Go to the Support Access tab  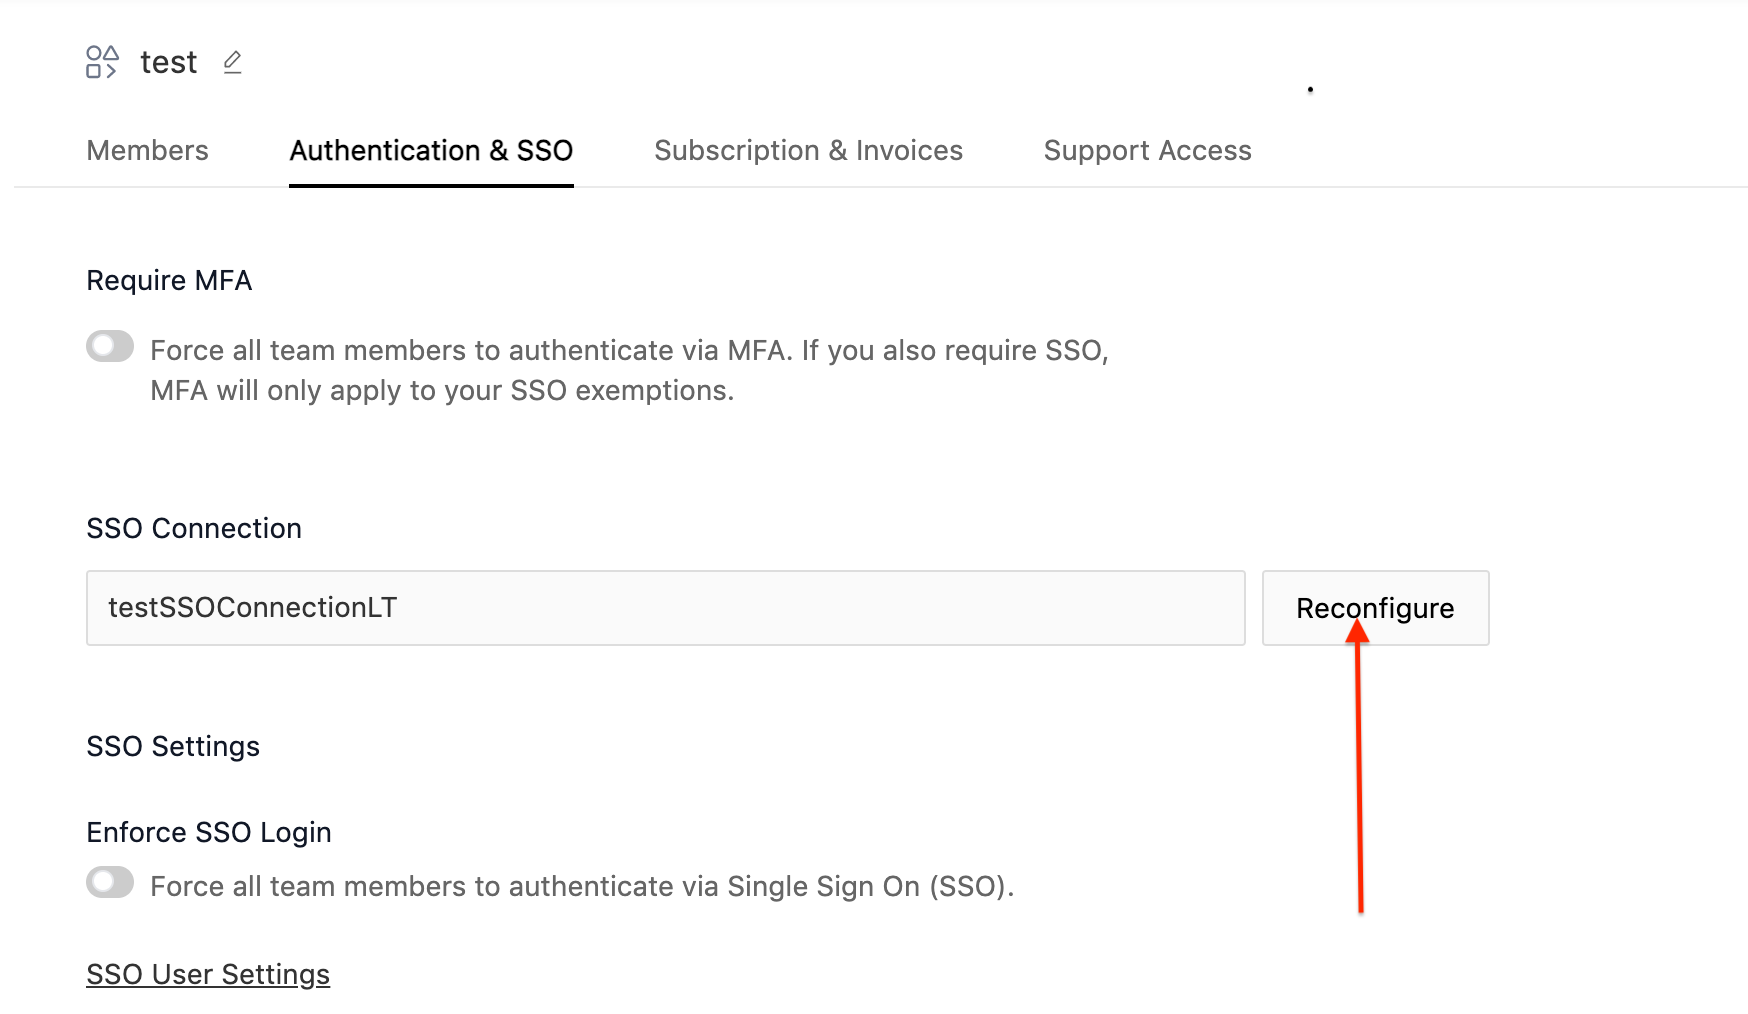(x=1147, y=151)
